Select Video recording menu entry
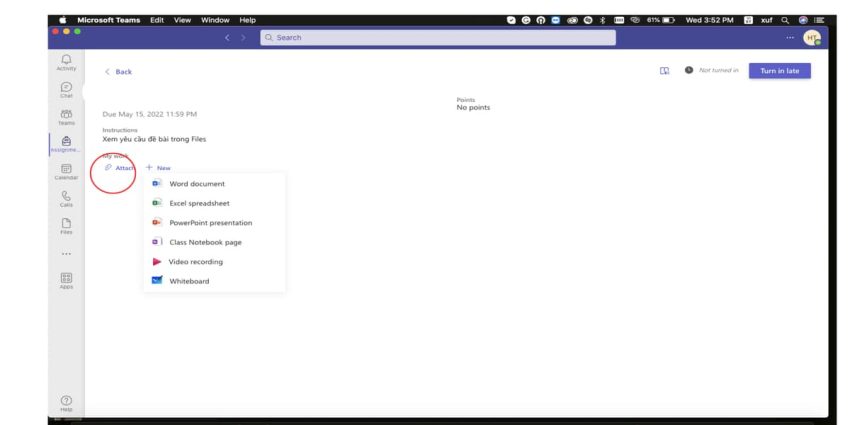Image resolution: width=850 pixels, height=425 pixels. click(x=215, y=262)
